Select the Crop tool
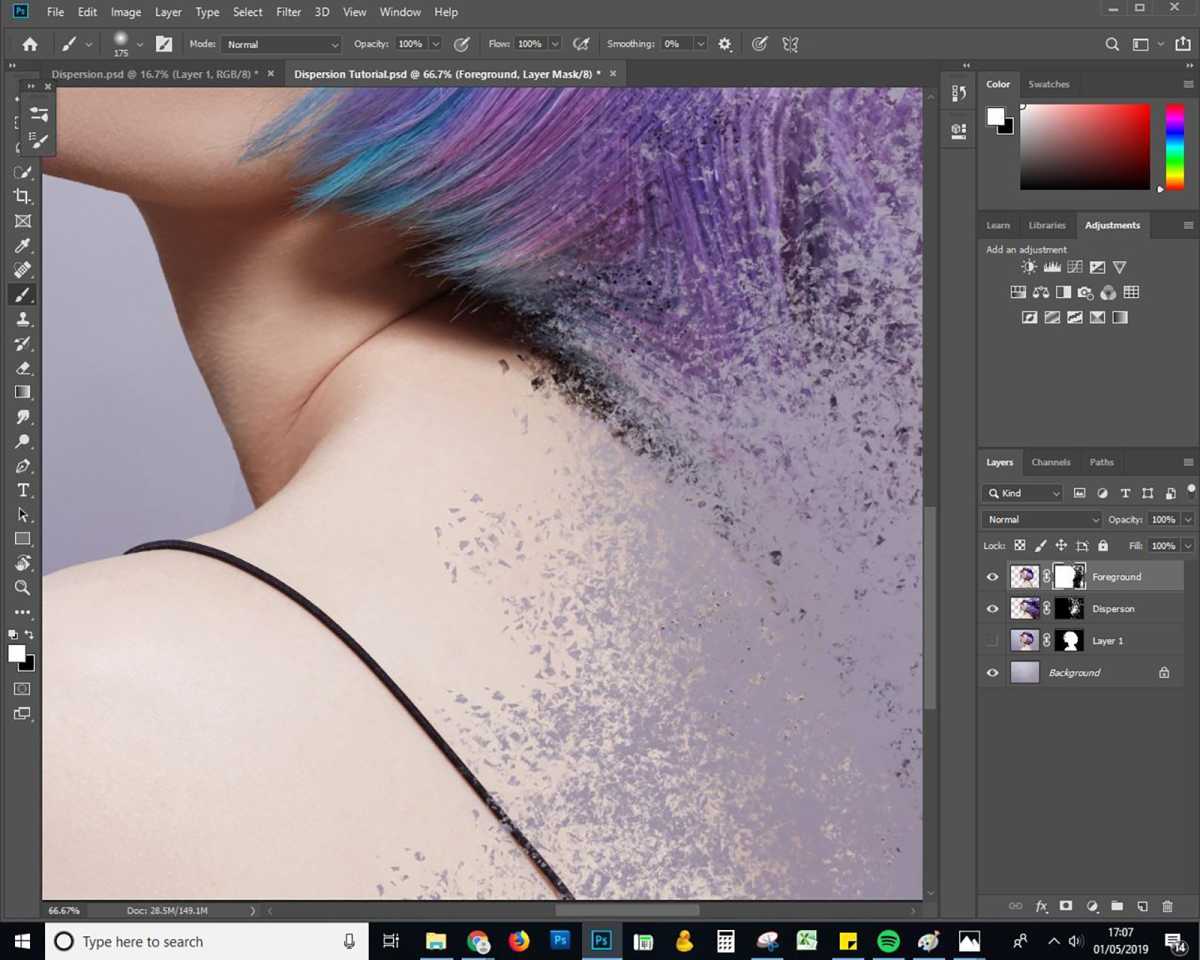The width and height of the screenshot is (1200, 960). 22,196
